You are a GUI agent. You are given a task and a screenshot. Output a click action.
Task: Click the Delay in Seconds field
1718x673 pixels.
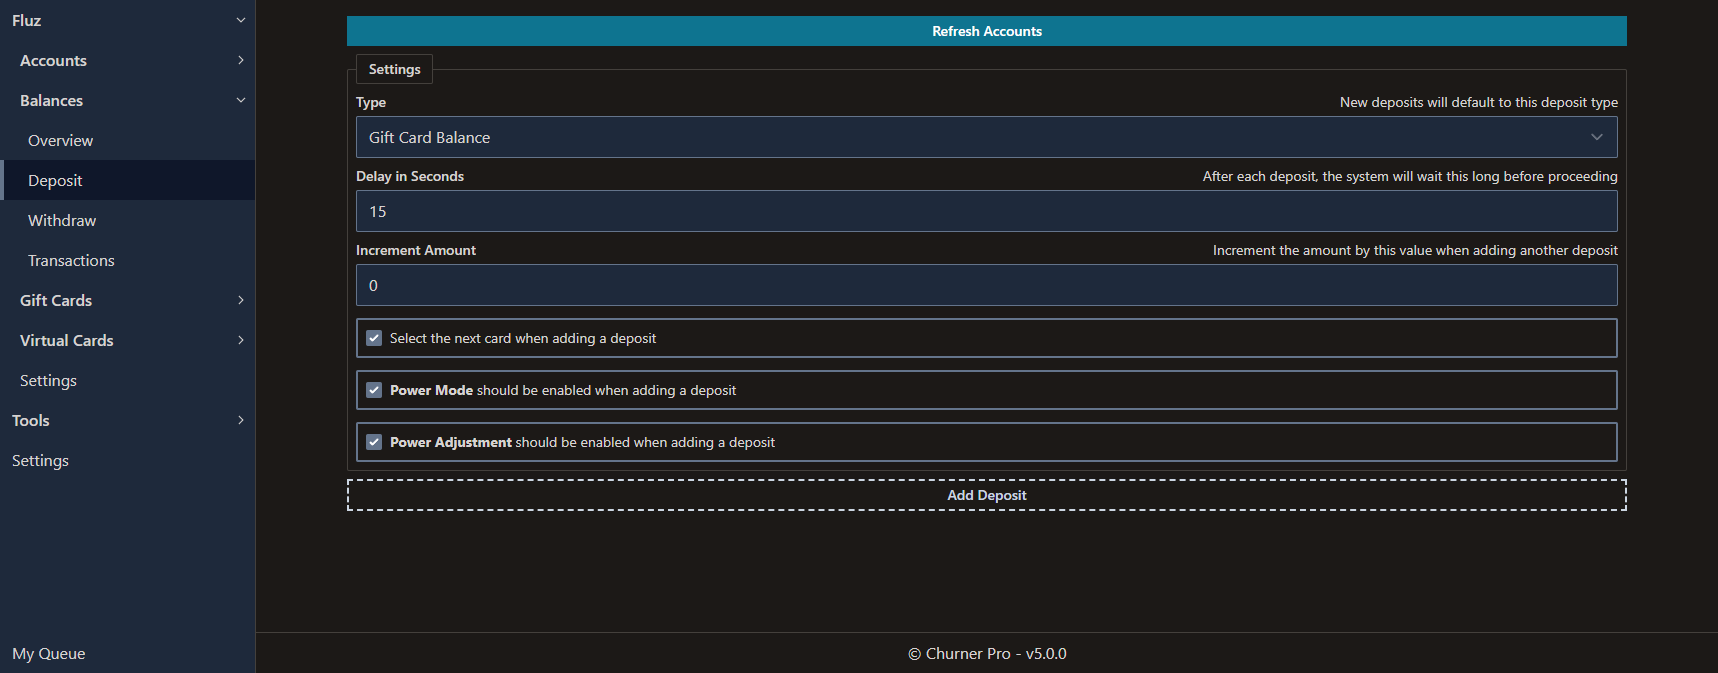coord(986,211)
